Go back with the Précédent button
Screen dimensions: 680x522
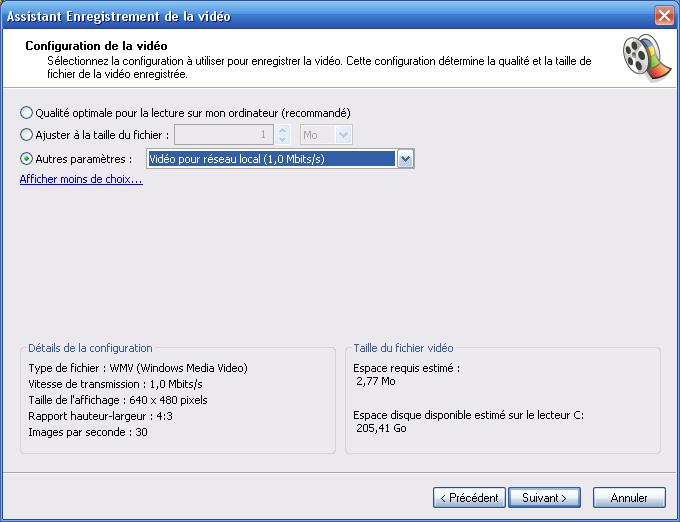(x=468, y=497)
